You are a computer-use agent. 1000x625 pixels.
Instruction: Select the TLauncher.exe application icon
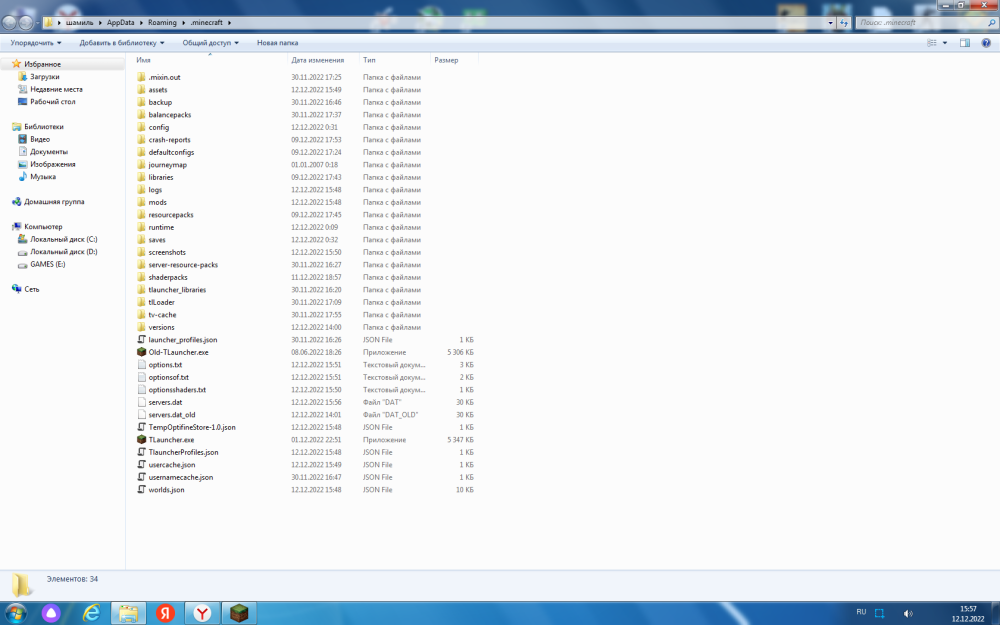142,440
